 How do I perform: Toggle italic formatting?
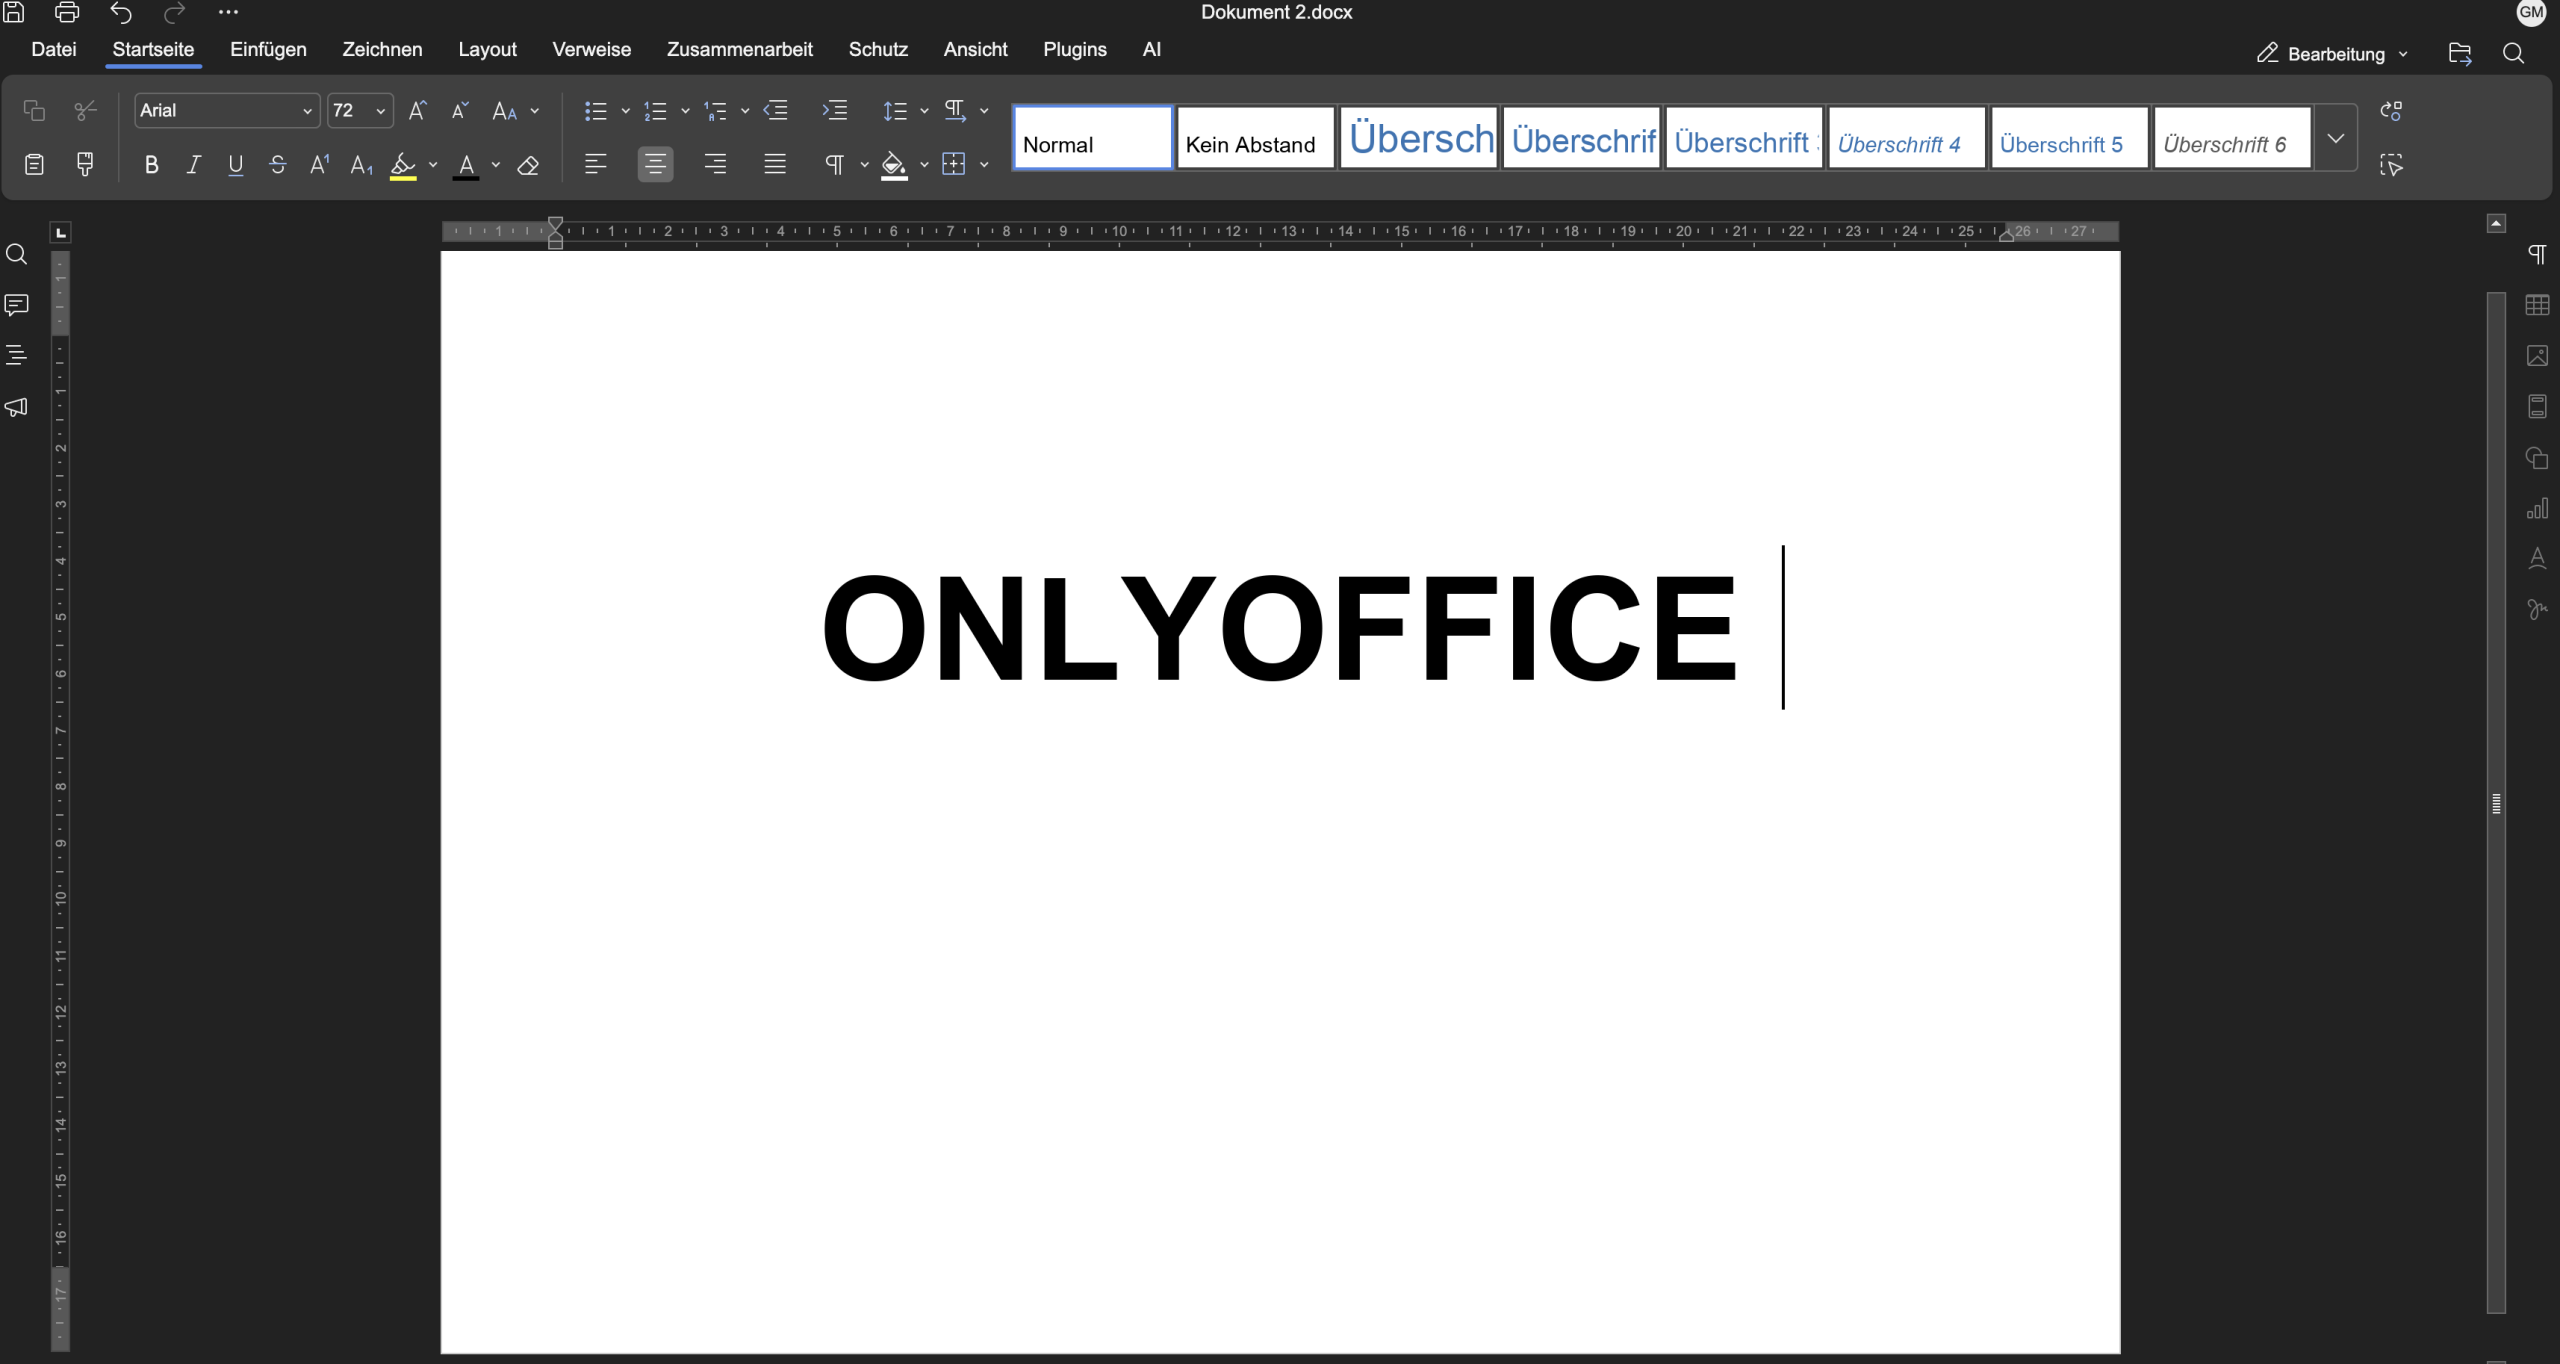(x=194, y=165)
